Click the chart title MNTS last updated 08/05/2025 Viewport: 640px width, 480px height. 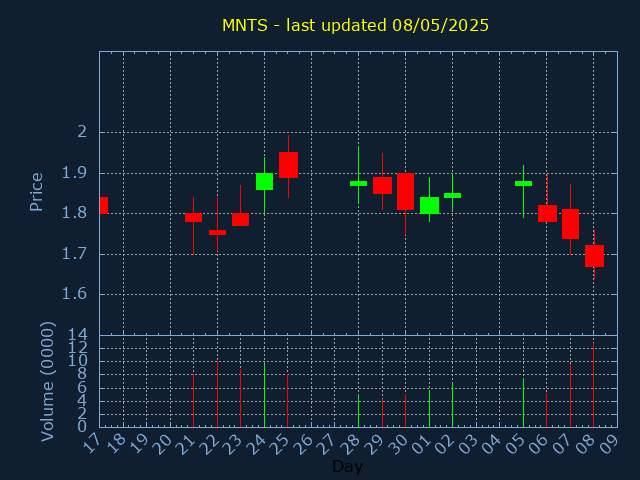pyautogui.click(x=355, y=25)
